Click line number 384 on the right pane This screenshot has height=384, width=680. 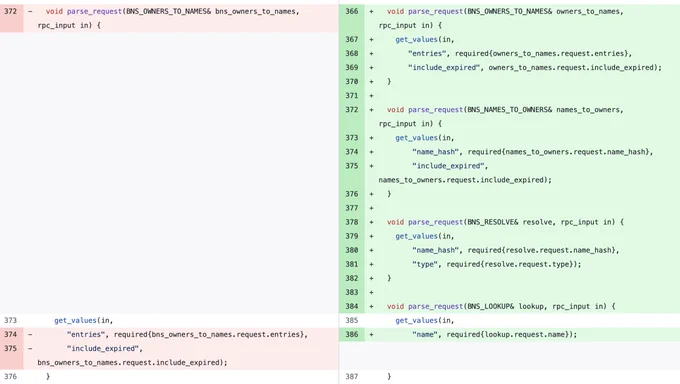(x=352, y=306)
